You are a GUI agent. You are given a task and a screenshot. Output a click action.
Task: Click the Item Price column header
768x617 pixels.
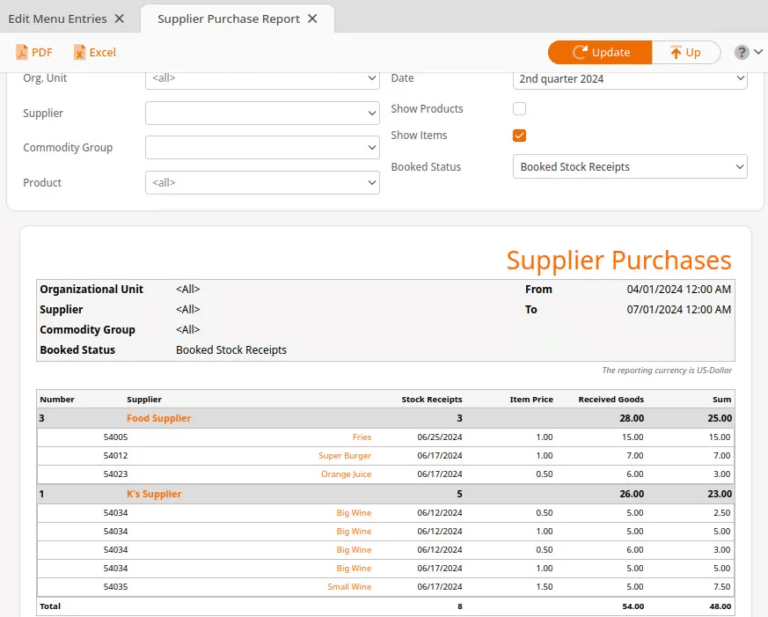[531, 400]
